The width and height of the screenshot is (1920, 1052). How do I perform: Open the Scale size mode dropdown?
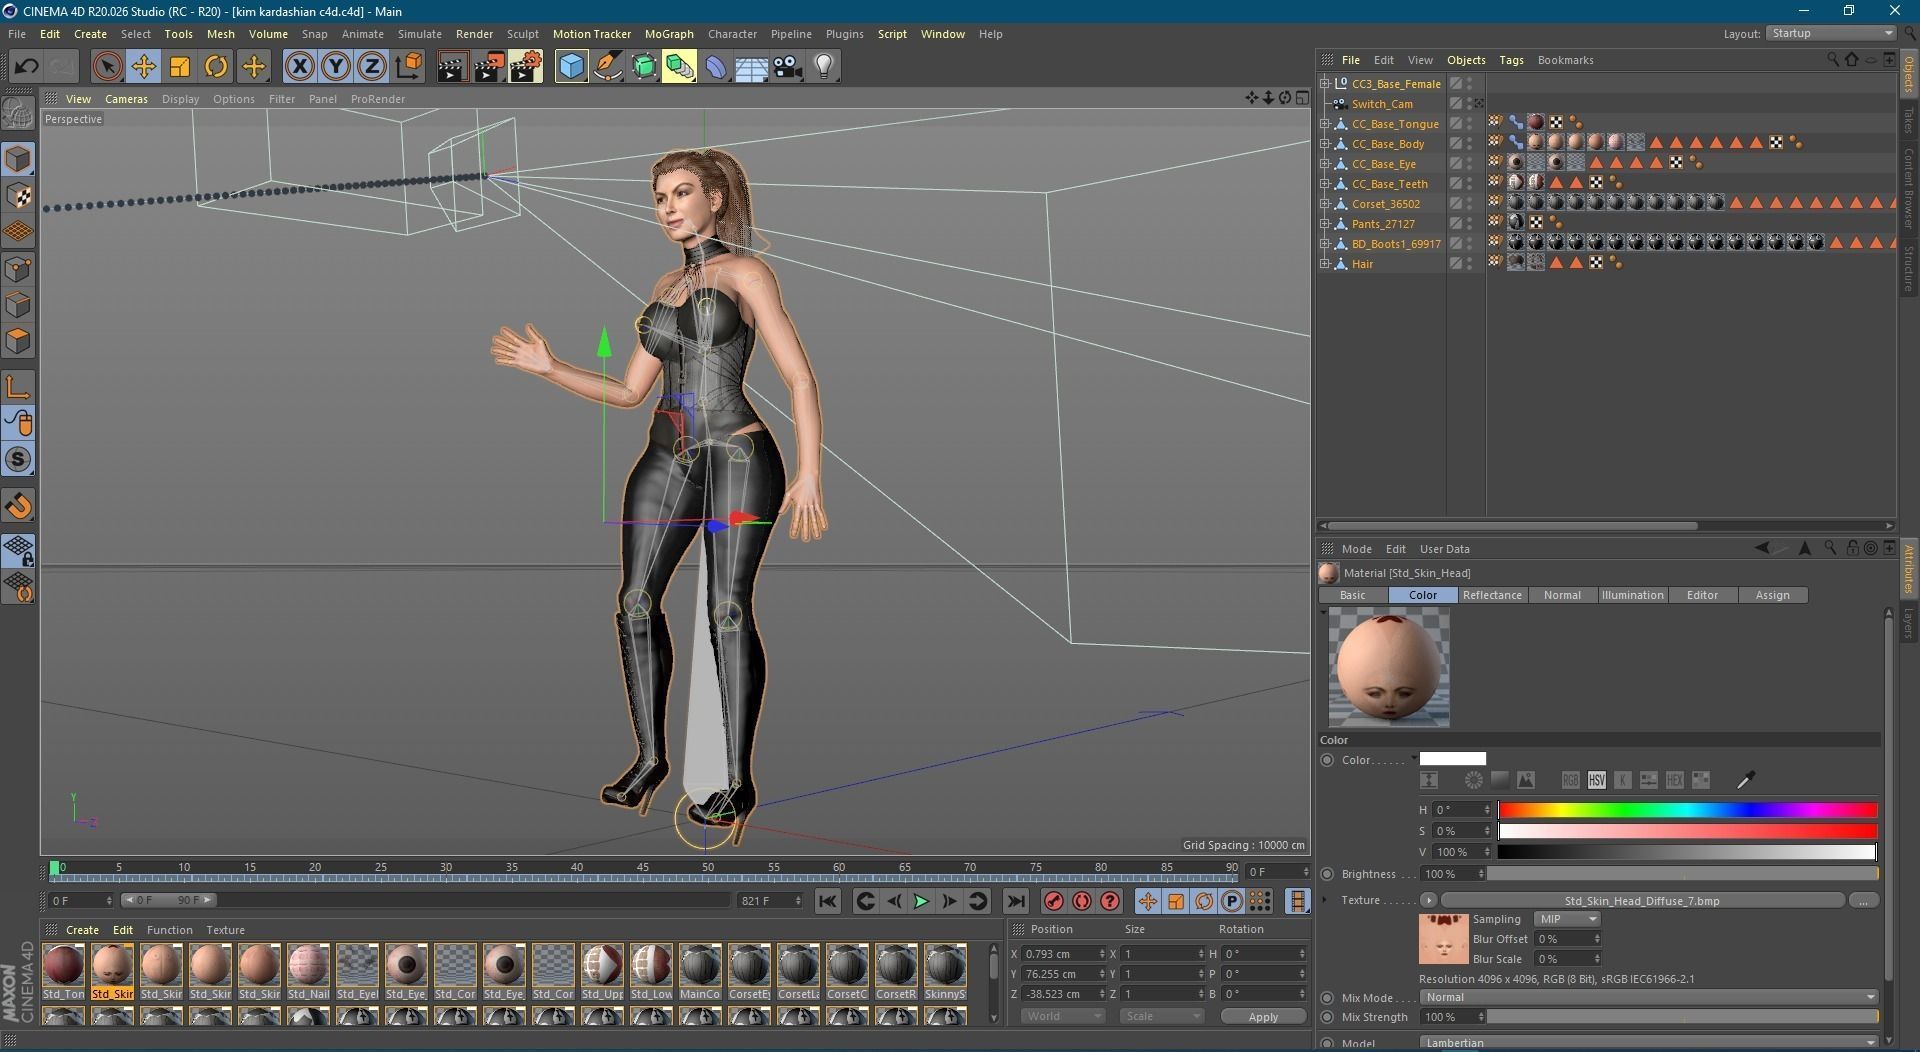(x=1161, y=1016)
